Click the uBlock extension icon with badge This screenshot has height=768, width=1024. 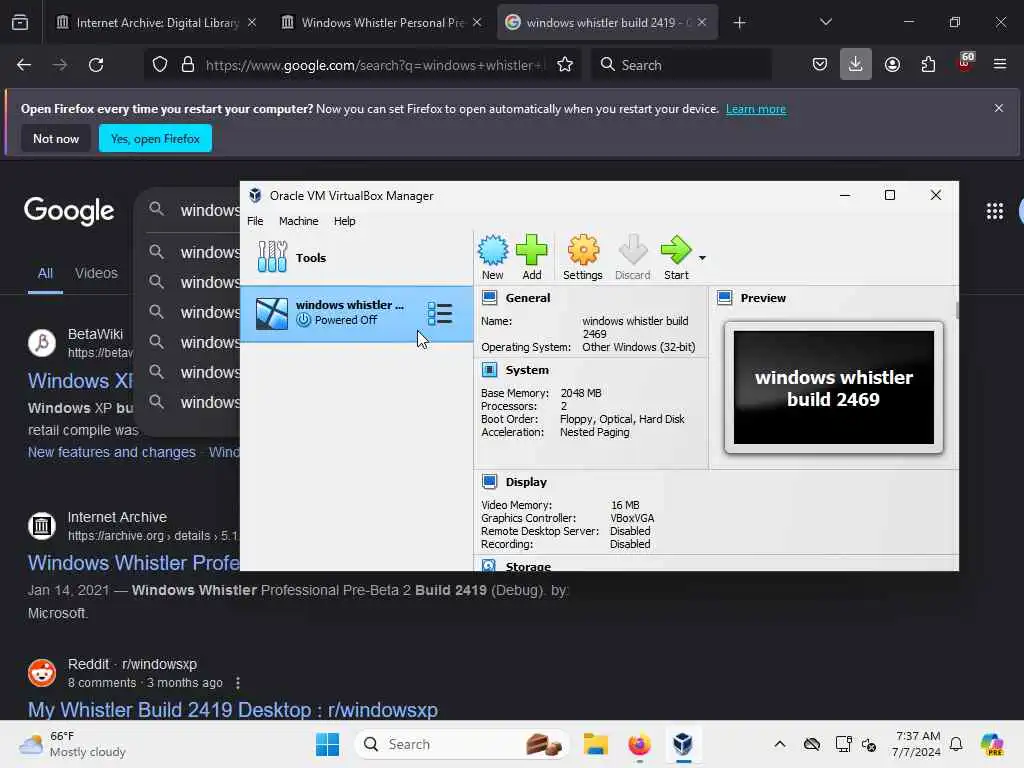(x=965, y=63)
